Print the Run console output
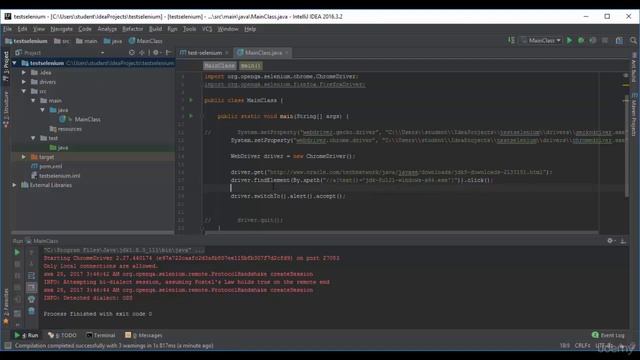The image size is (640, 360). tap(31, 299)
